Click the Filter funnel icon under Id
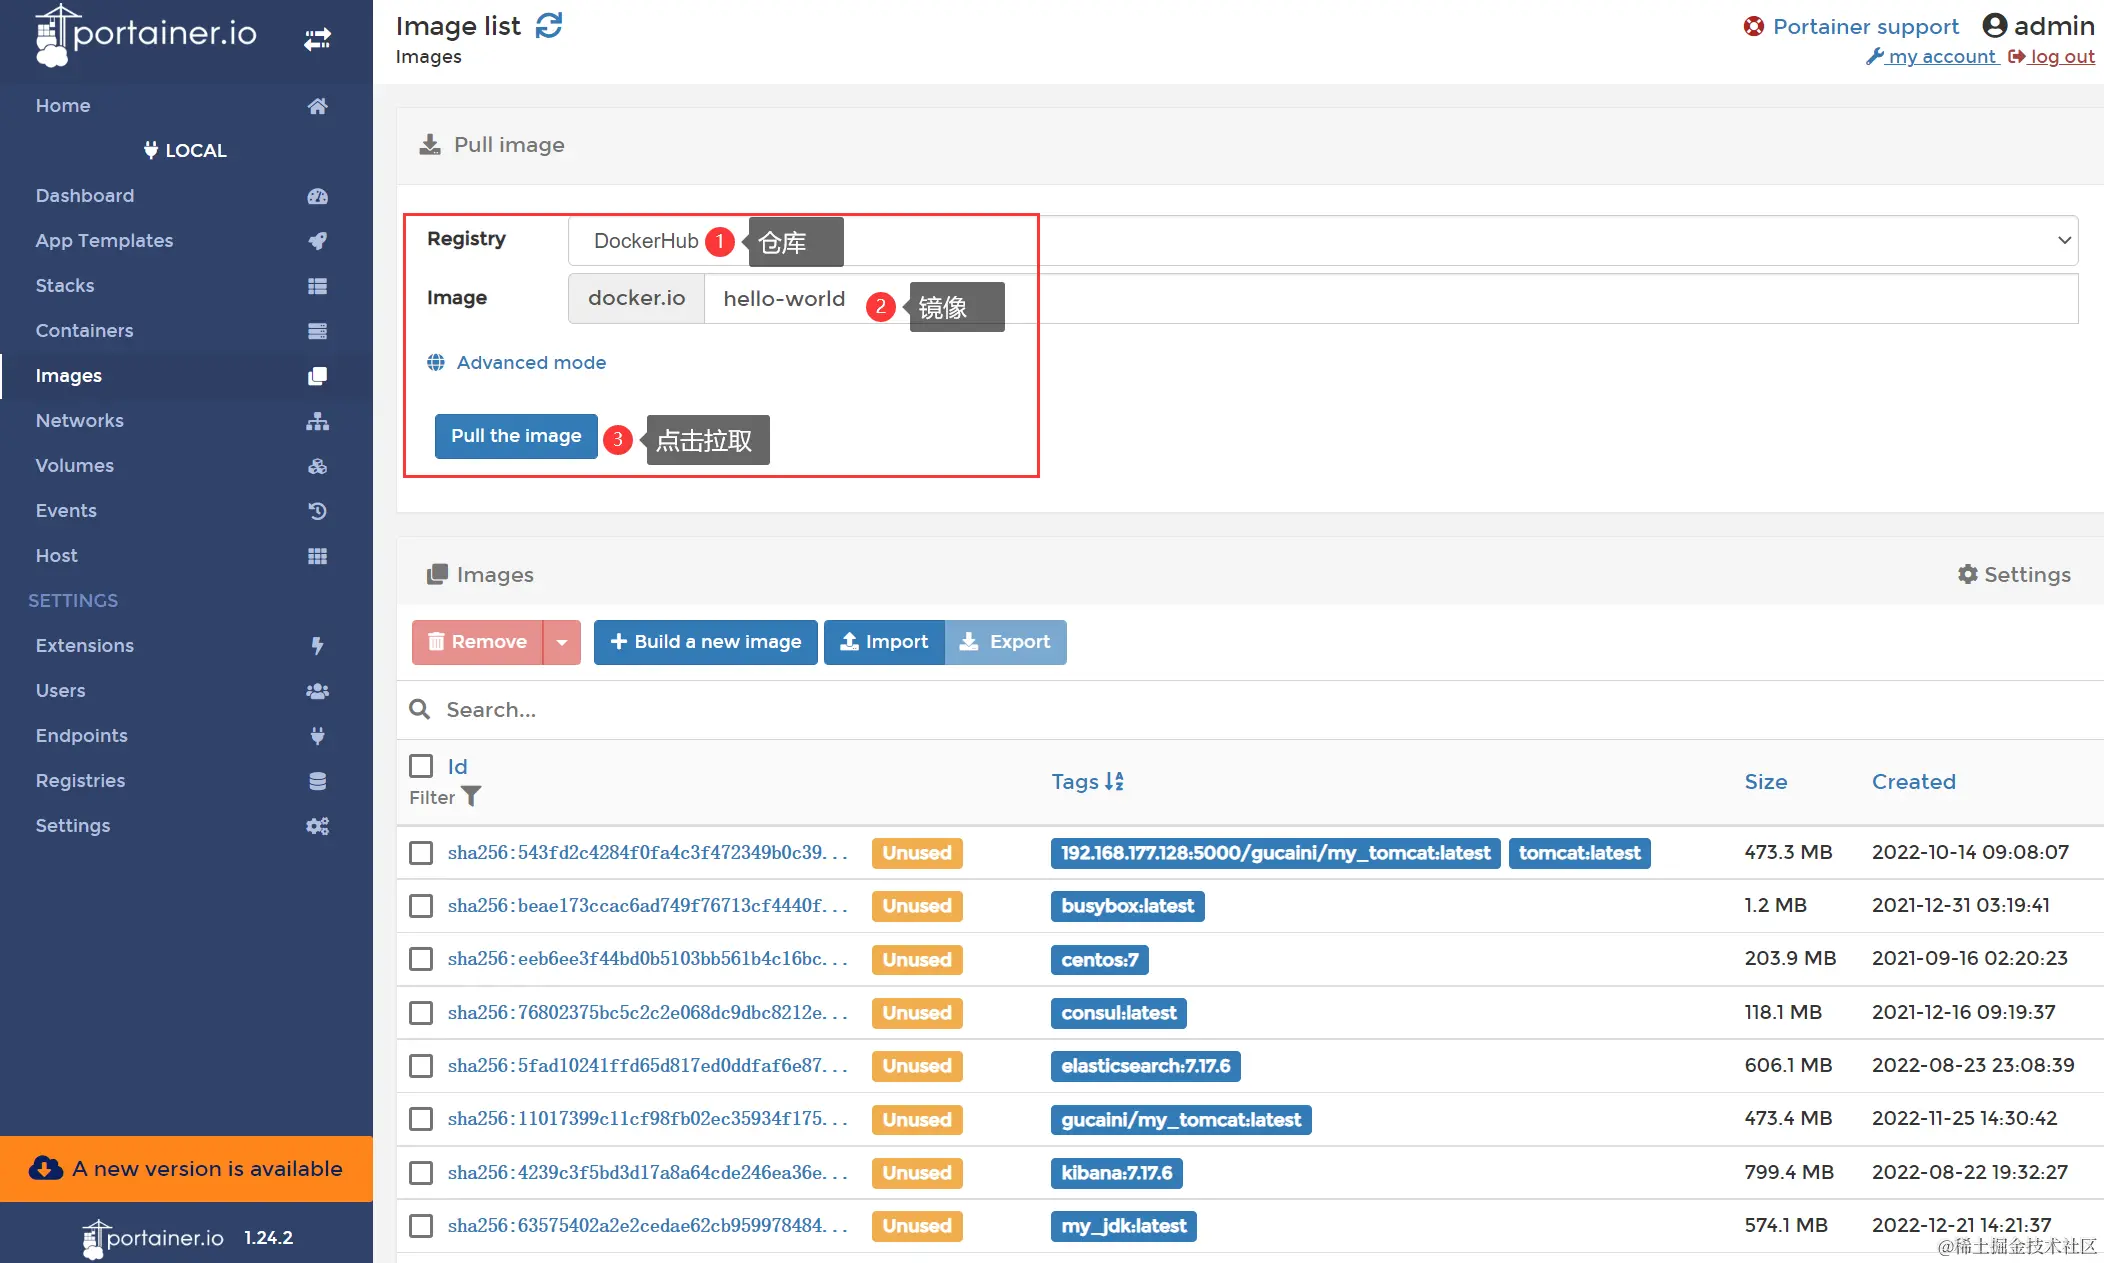The image size is (2104, 1263). pyautogui.click(x=471, y=796)
